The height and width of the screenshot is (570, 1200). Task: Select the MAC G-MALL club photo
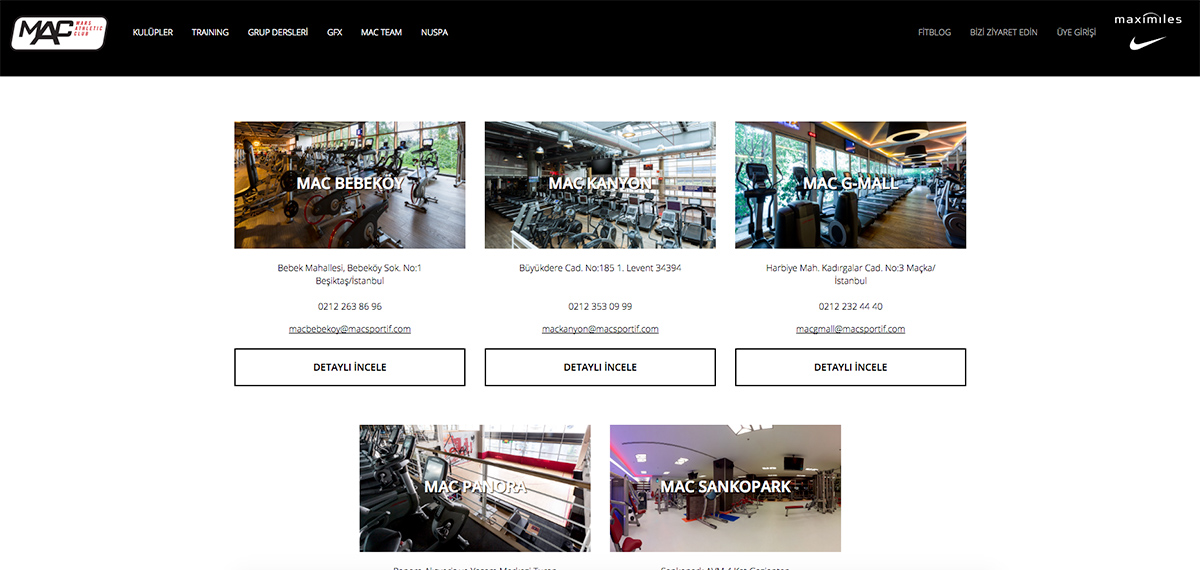[851, 185]
